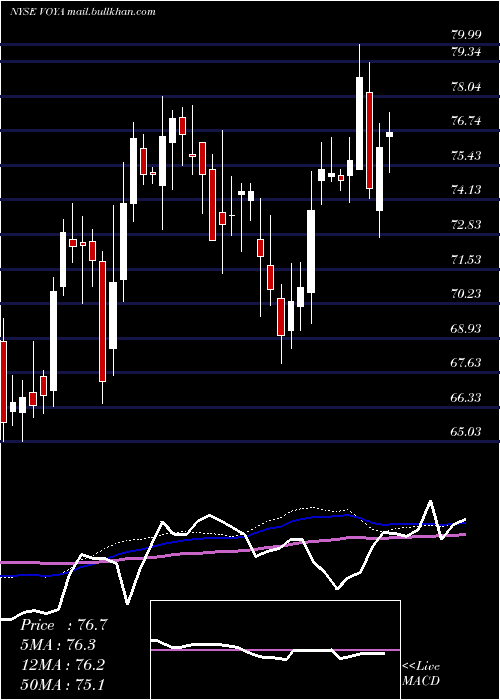The width and height of the screenshot is (500, 700).
Task: Click the tallest white candle peaking near 79.99
Action: [359, 123]
